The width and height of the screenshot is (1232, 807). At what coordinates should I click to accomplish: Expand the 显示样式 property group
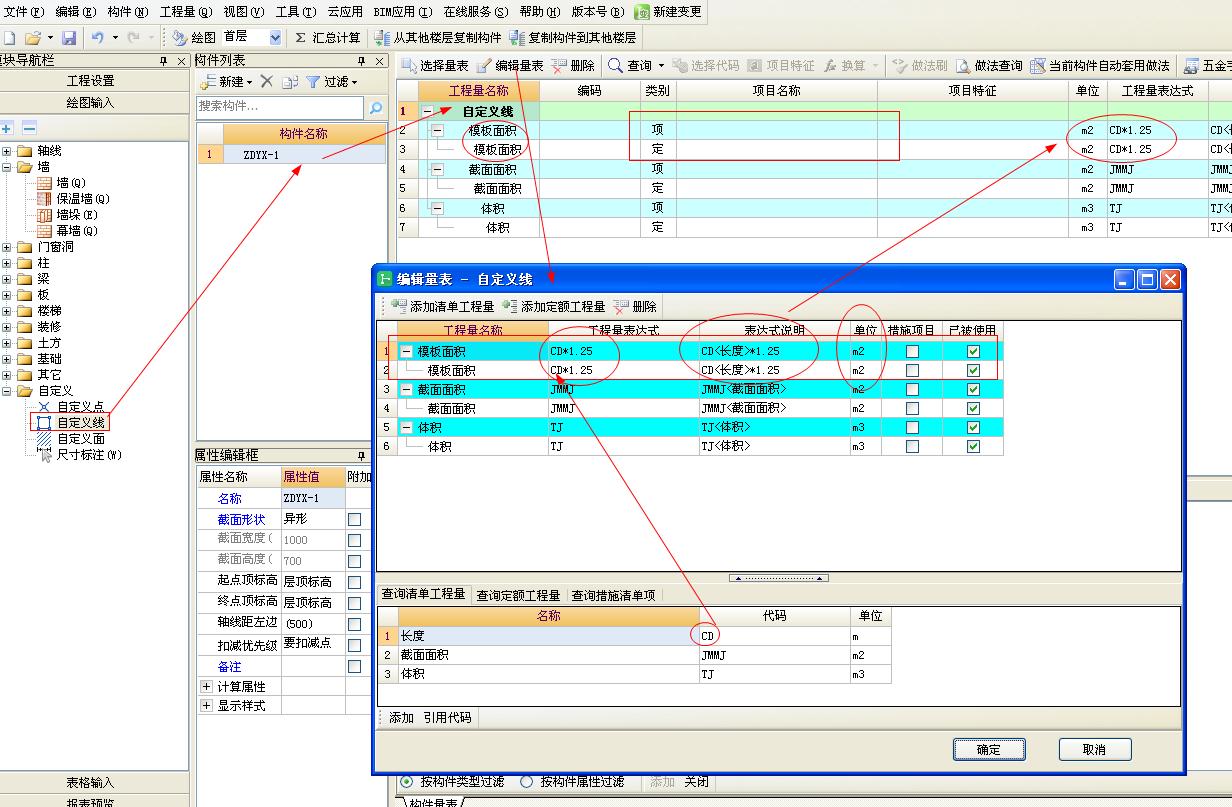point(207,706)
